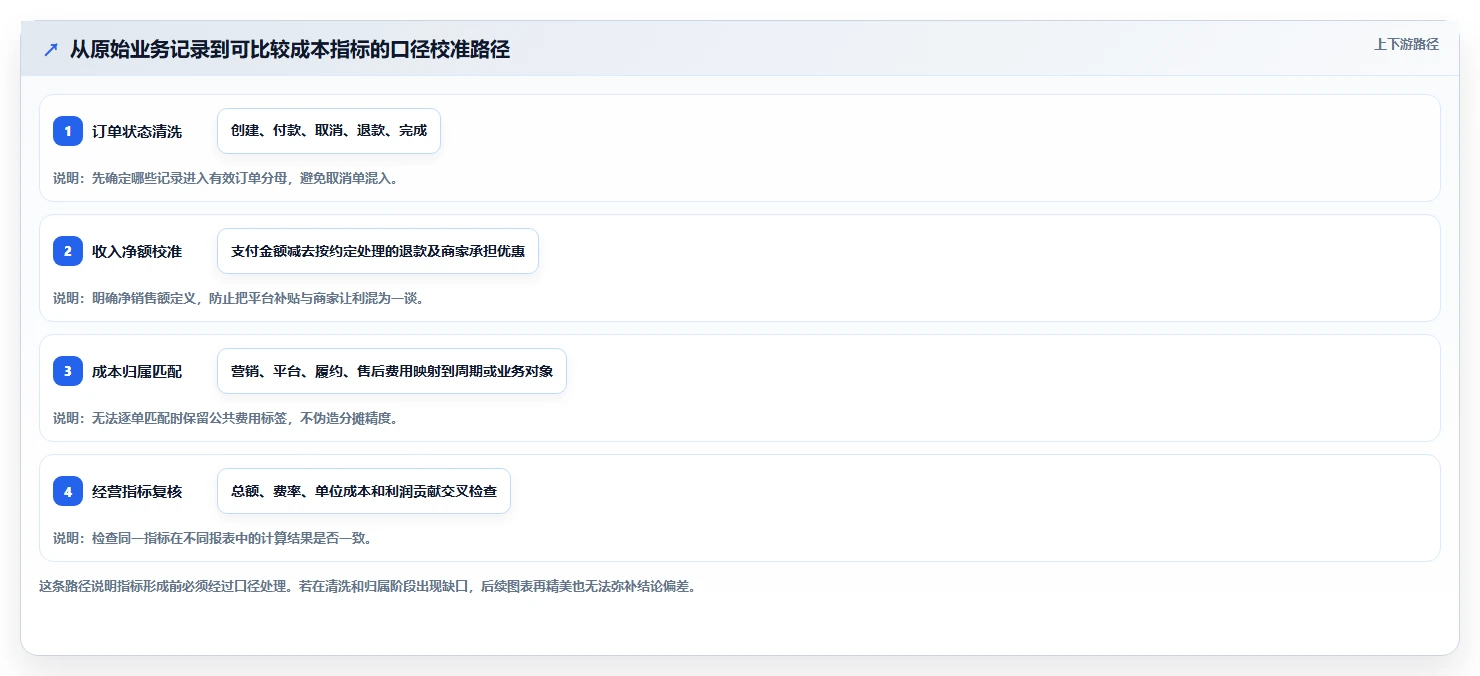This screenshot has height=676, width=1480.
Task: Click the 创建、付款、取消、退款、完成 chip
Action: click(329, 131)
